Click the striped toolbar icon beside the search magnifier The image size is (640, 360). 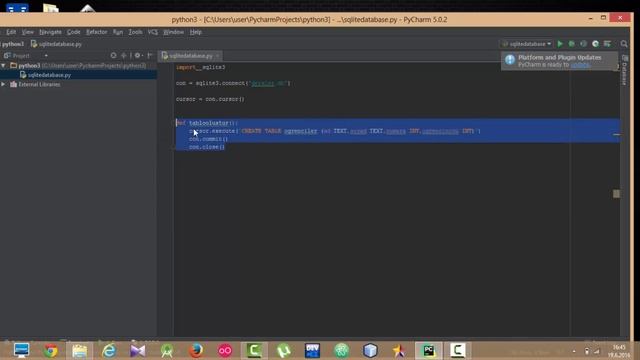tap(607, 44)
